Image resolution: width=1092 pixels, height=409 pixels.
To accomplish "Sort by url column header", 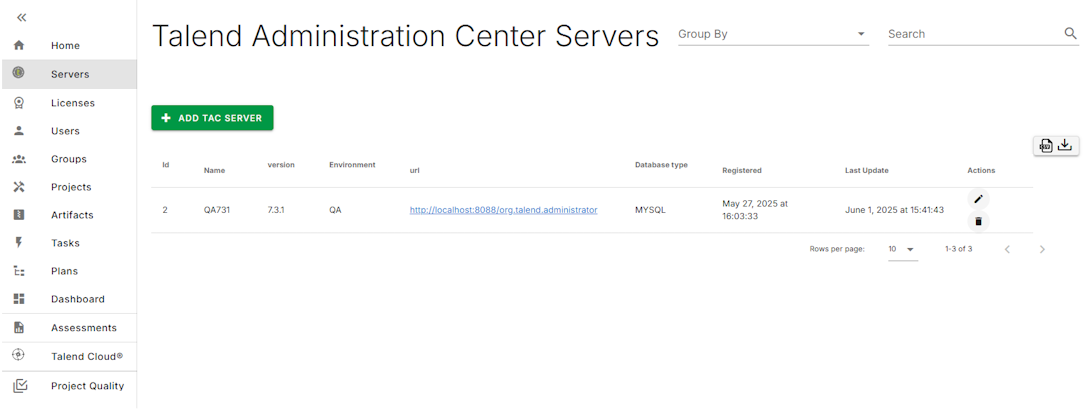I will click(x=414, y=170).
